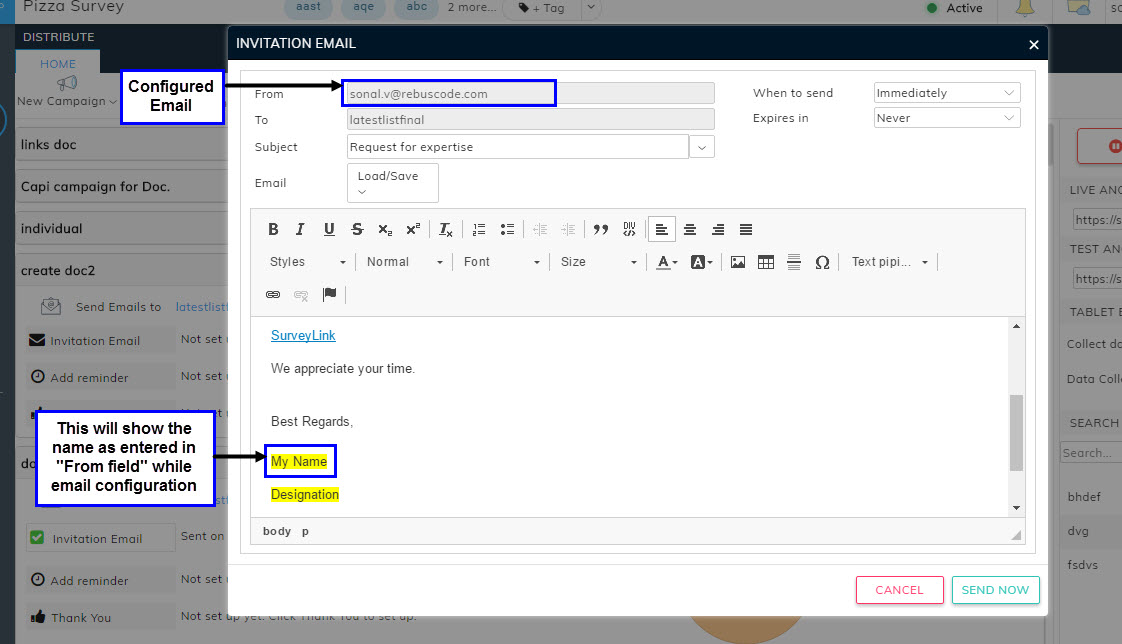Apply superscript formatting
Screen dimensions: 1122x644
pos(413,229)
